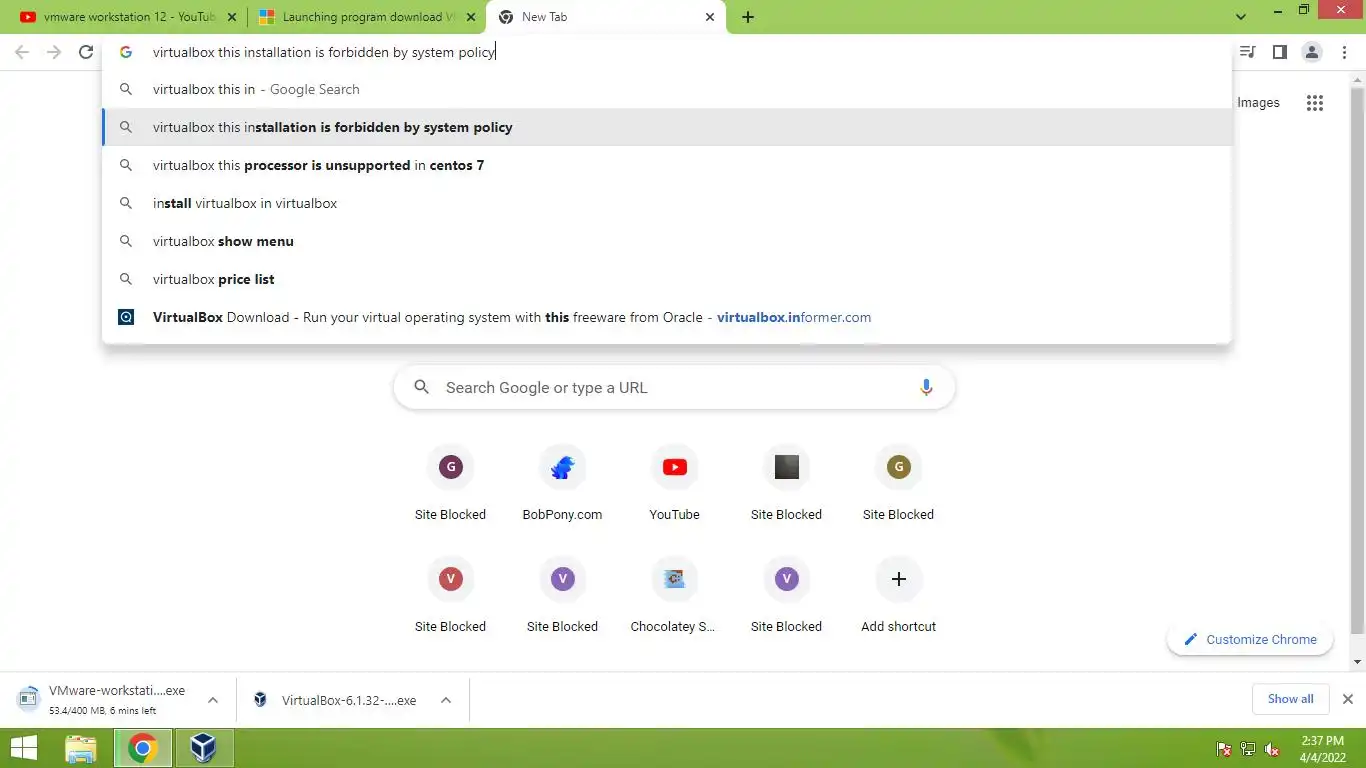
Task: Click the Chrome taskbar icon
Action: click(143, 748)
